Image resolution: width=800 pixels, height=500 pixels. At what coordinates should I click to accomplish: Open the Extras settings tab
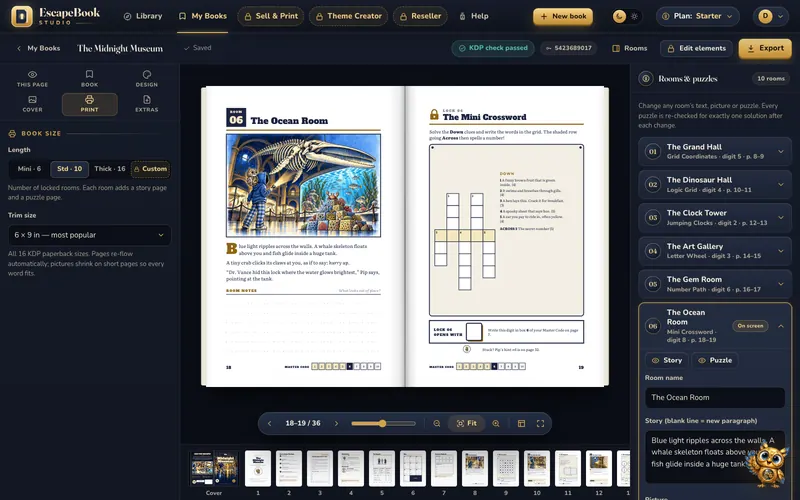tap(146, 104)
